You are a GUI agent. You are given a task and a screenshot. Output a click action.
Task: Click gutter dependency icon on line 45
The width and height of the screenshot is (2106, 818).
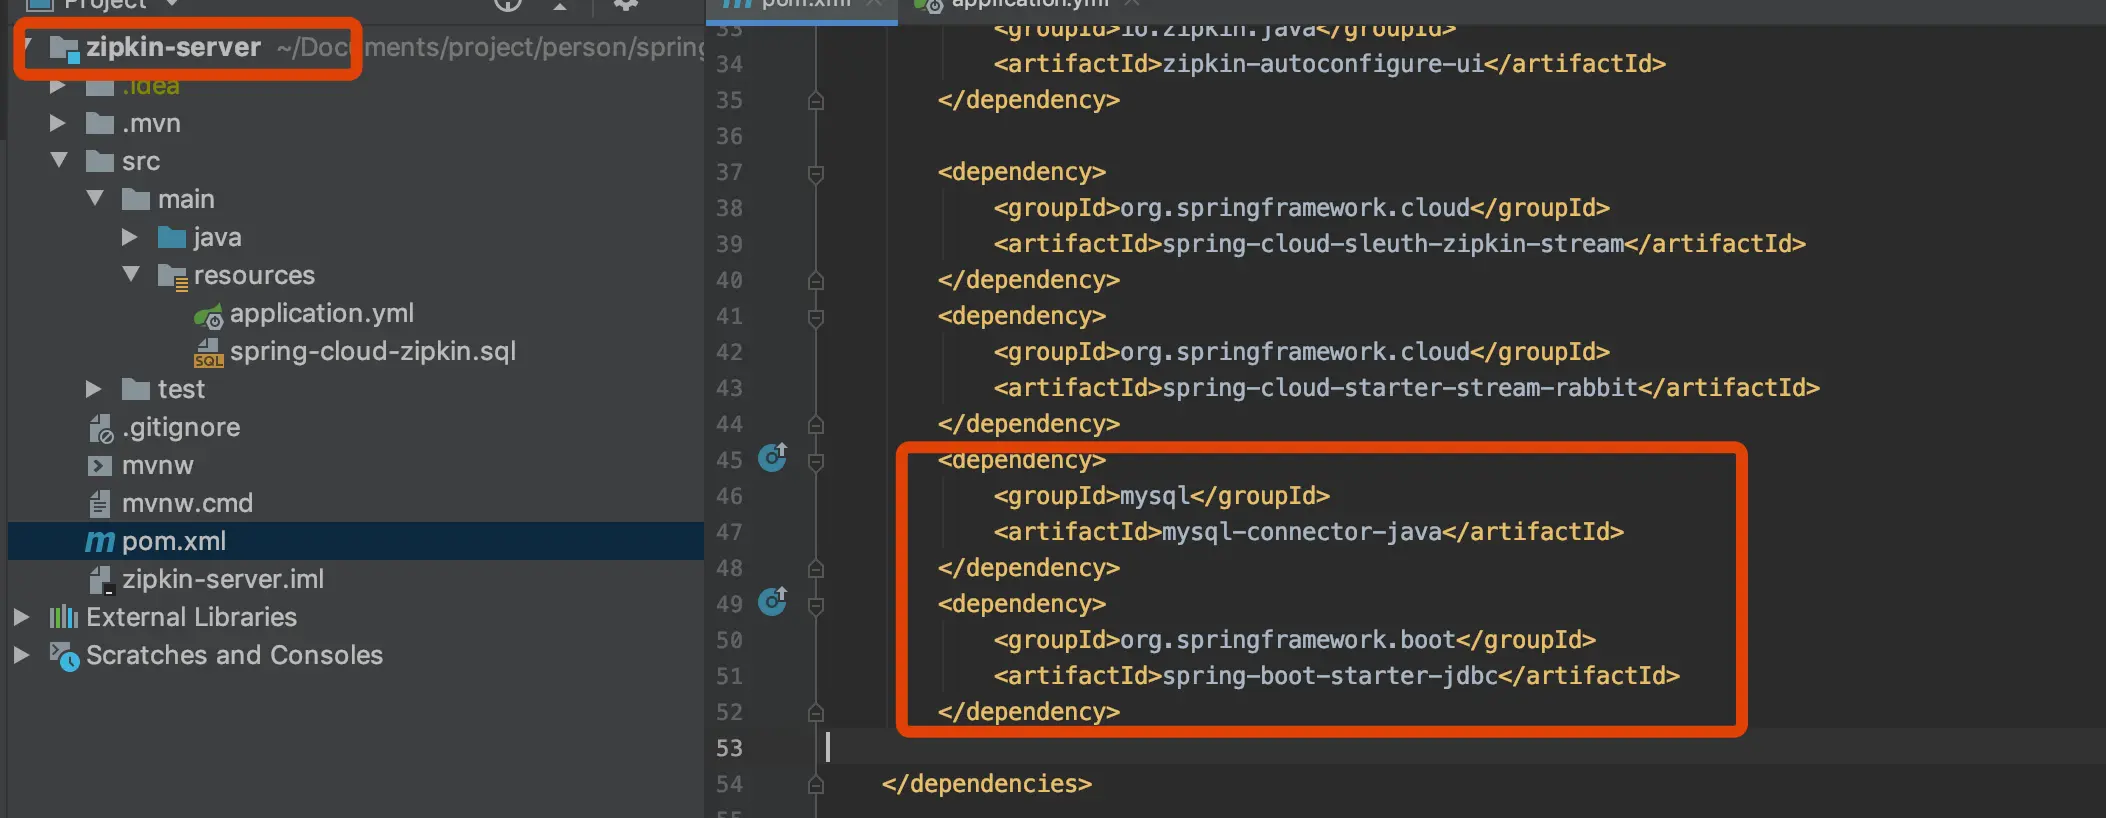point(773,457)
